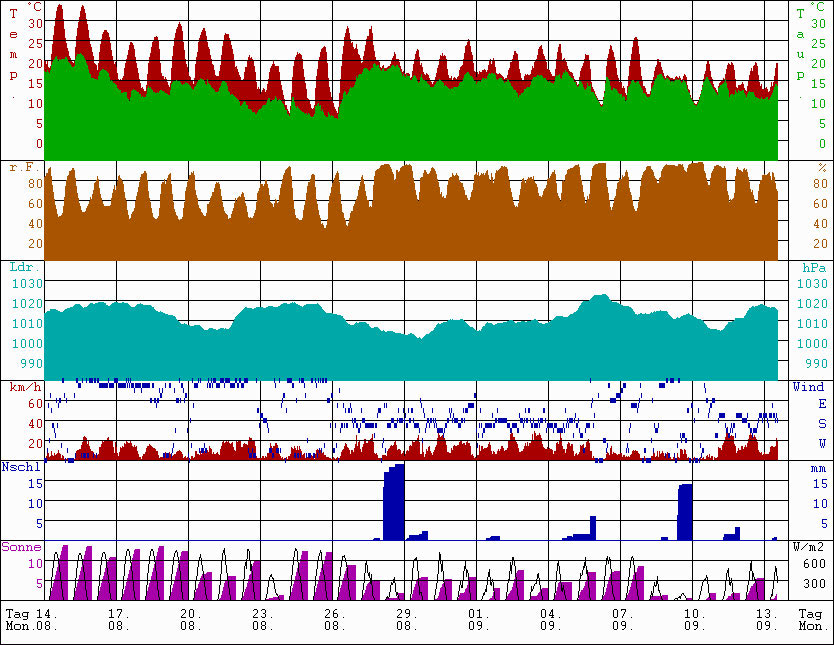Click the '10.' date axis label

695,614
